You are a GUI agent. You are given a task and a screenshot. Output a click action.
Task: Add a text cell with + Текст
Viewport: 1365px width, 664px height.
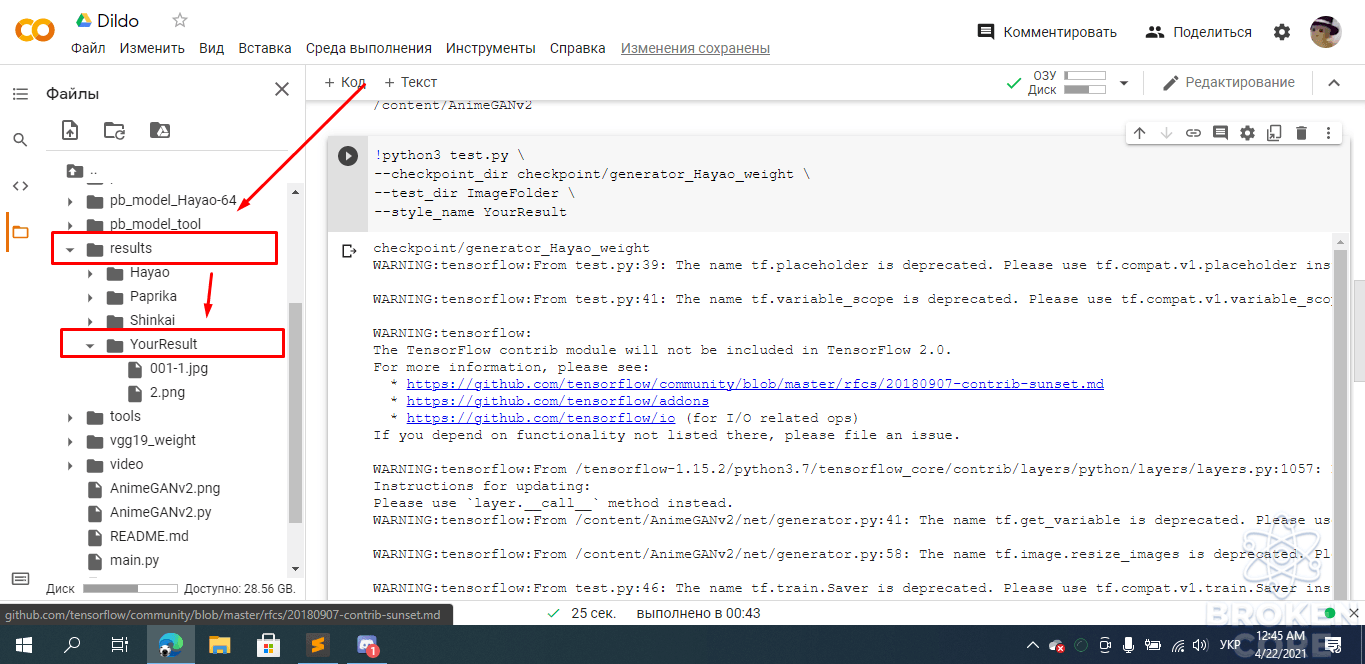tap(411, 82)
